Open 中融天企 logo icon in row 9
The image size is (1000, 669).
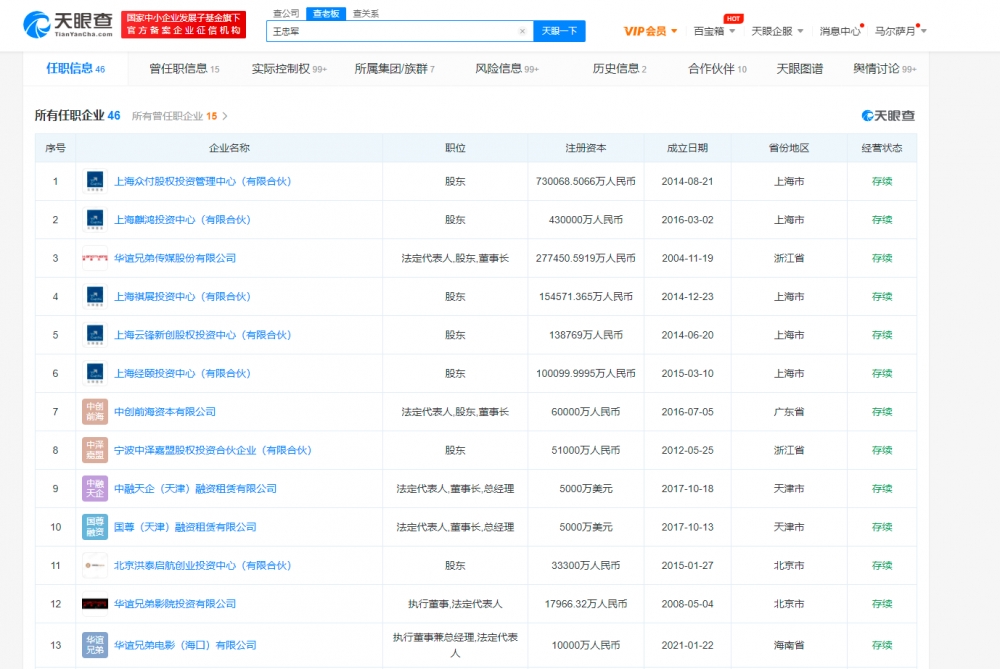[95, 488]
